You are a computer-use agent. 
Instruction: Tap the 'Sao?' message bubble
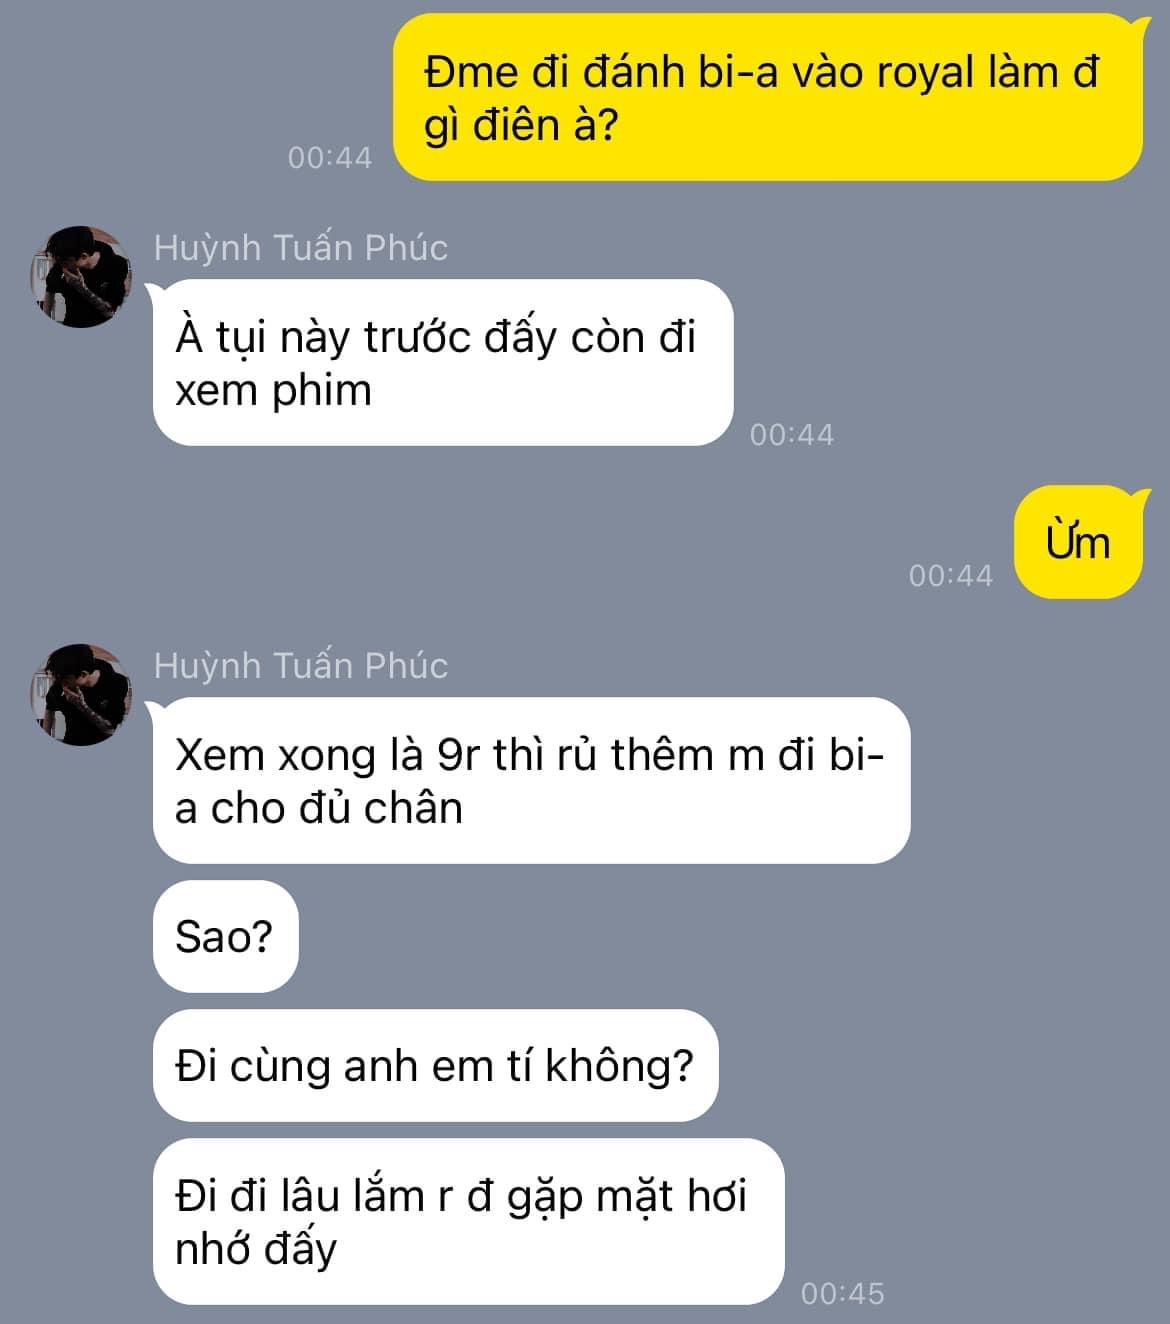[225, 936]
